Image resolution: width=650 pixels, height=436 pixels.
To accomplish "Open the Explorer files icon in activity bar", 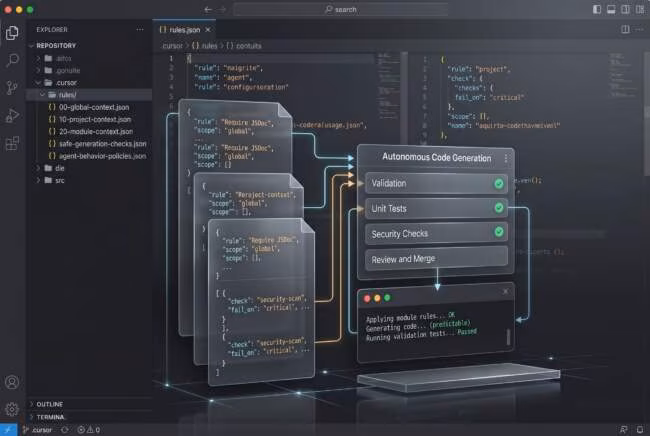I will 12,33.
